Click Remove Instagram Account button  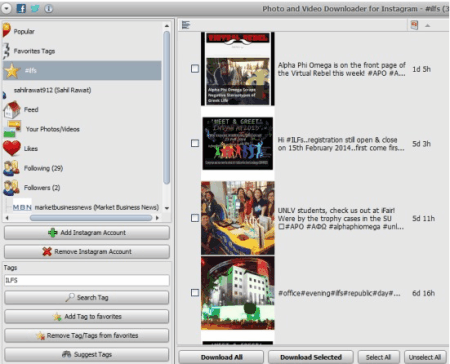pos(87,252)
